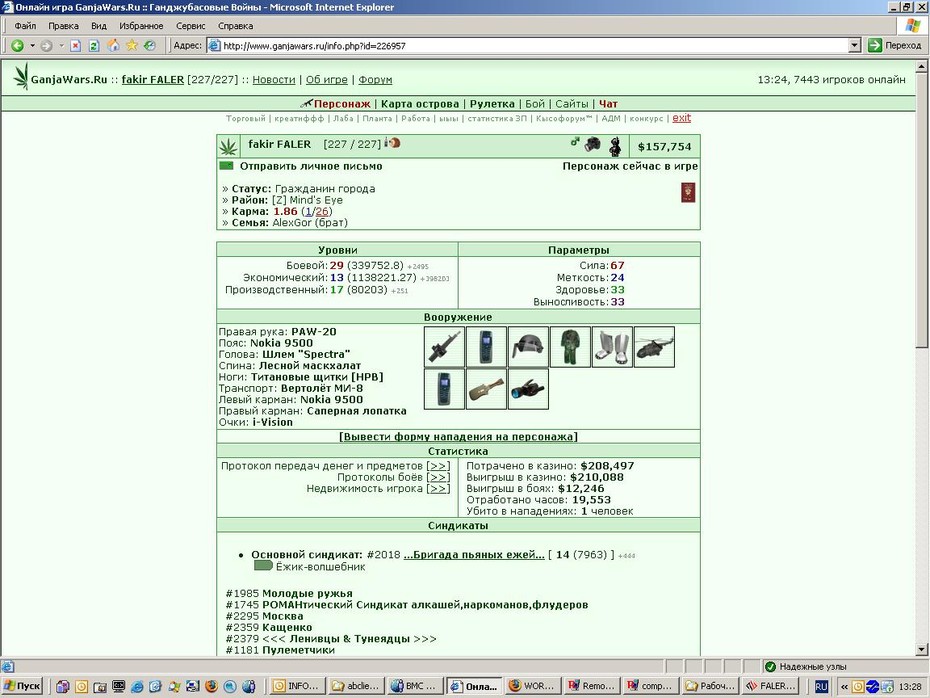The width and height of the screenshot is (930, 698).
Task: Open the Сервис menu
Action: 190,26
